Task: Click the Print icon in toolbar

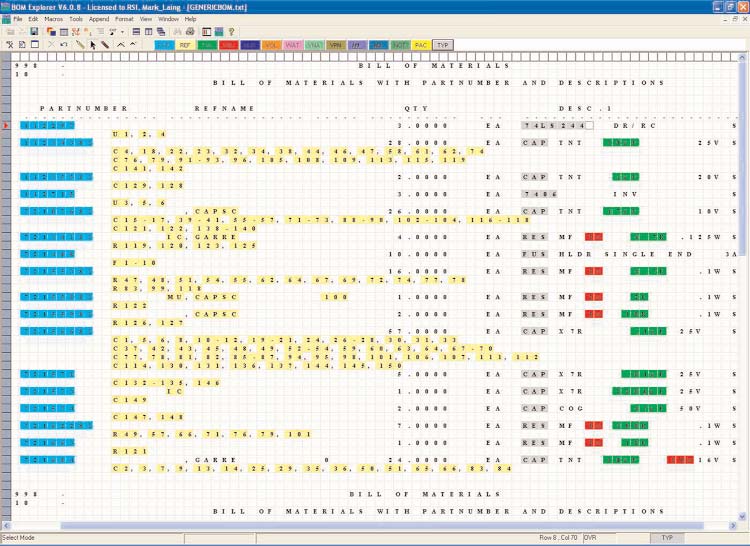Action: click(x=191, y=32)
